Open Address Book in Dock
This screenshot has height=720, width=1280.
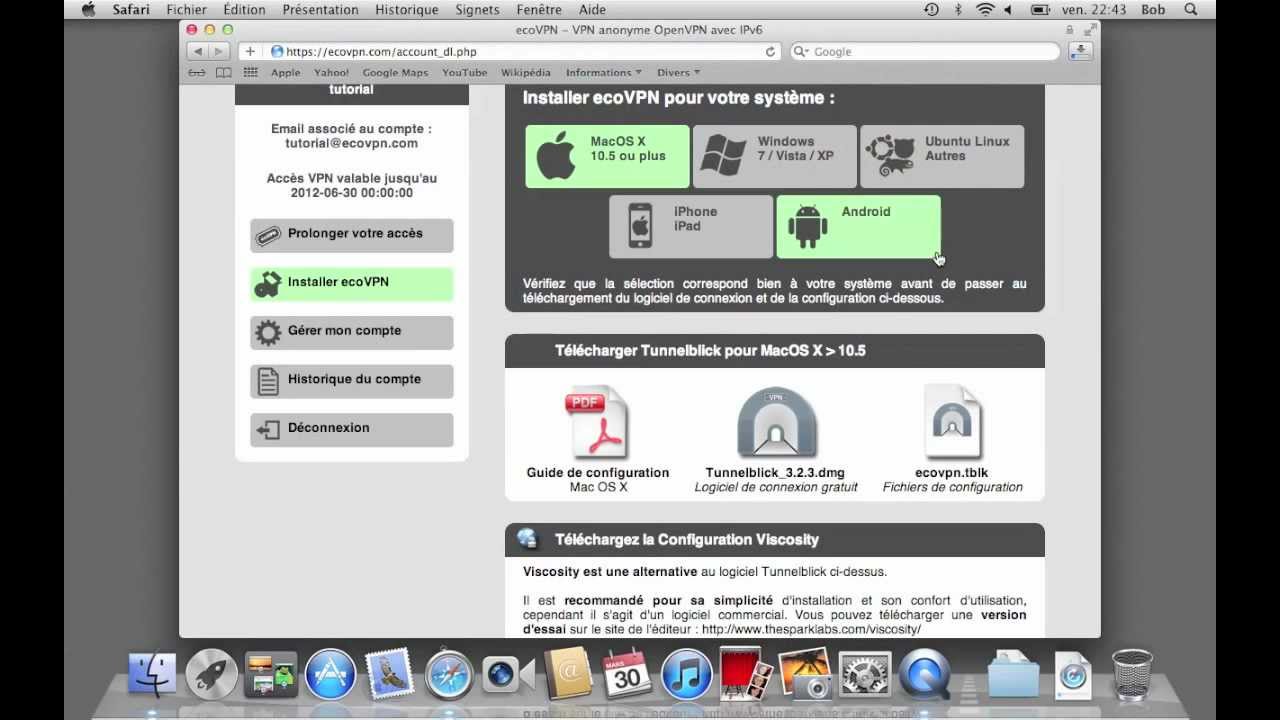click(568, 674)
